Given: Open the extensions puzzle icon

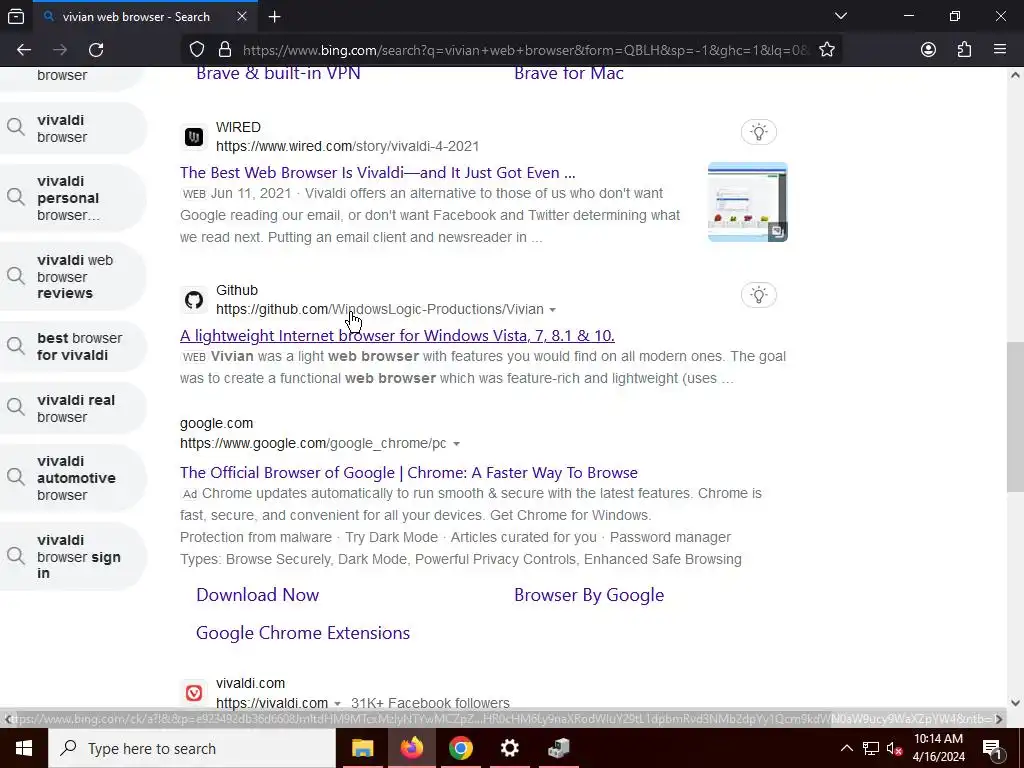Looking at the screenshot, I should (x=964, y=50).
